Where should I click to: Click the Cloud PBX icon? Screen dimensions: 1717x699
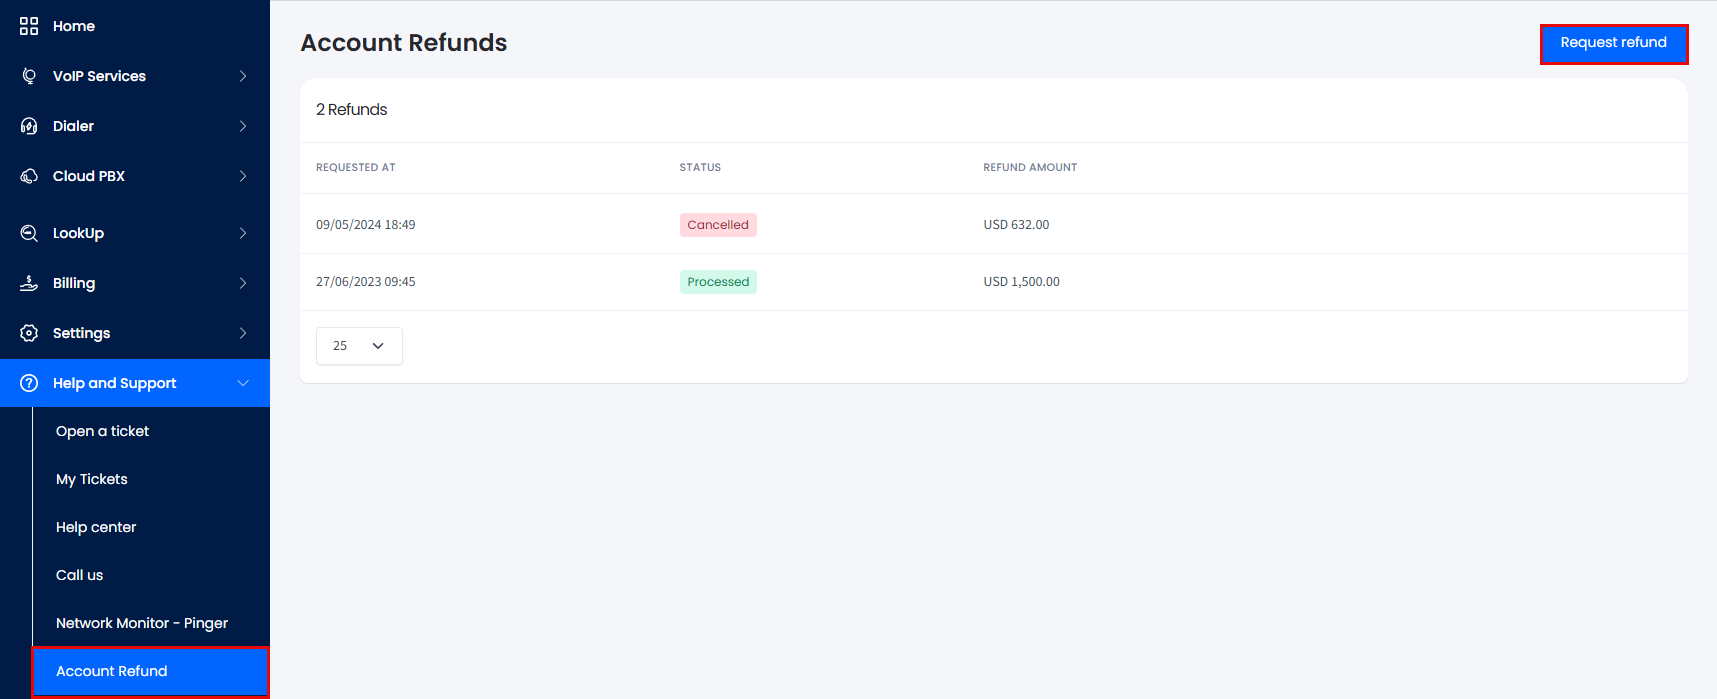29,176
